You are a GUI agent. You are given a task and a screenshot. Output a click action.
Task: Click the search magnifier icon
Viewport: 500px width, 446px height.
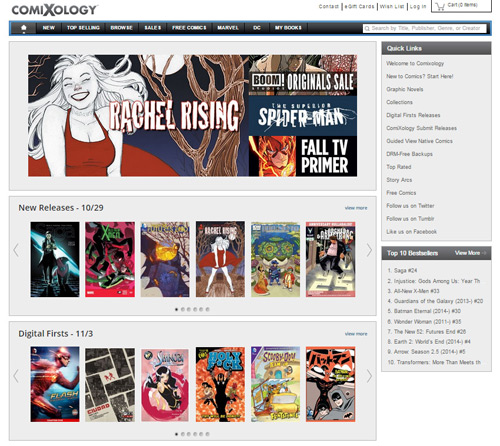pos(367,29)
